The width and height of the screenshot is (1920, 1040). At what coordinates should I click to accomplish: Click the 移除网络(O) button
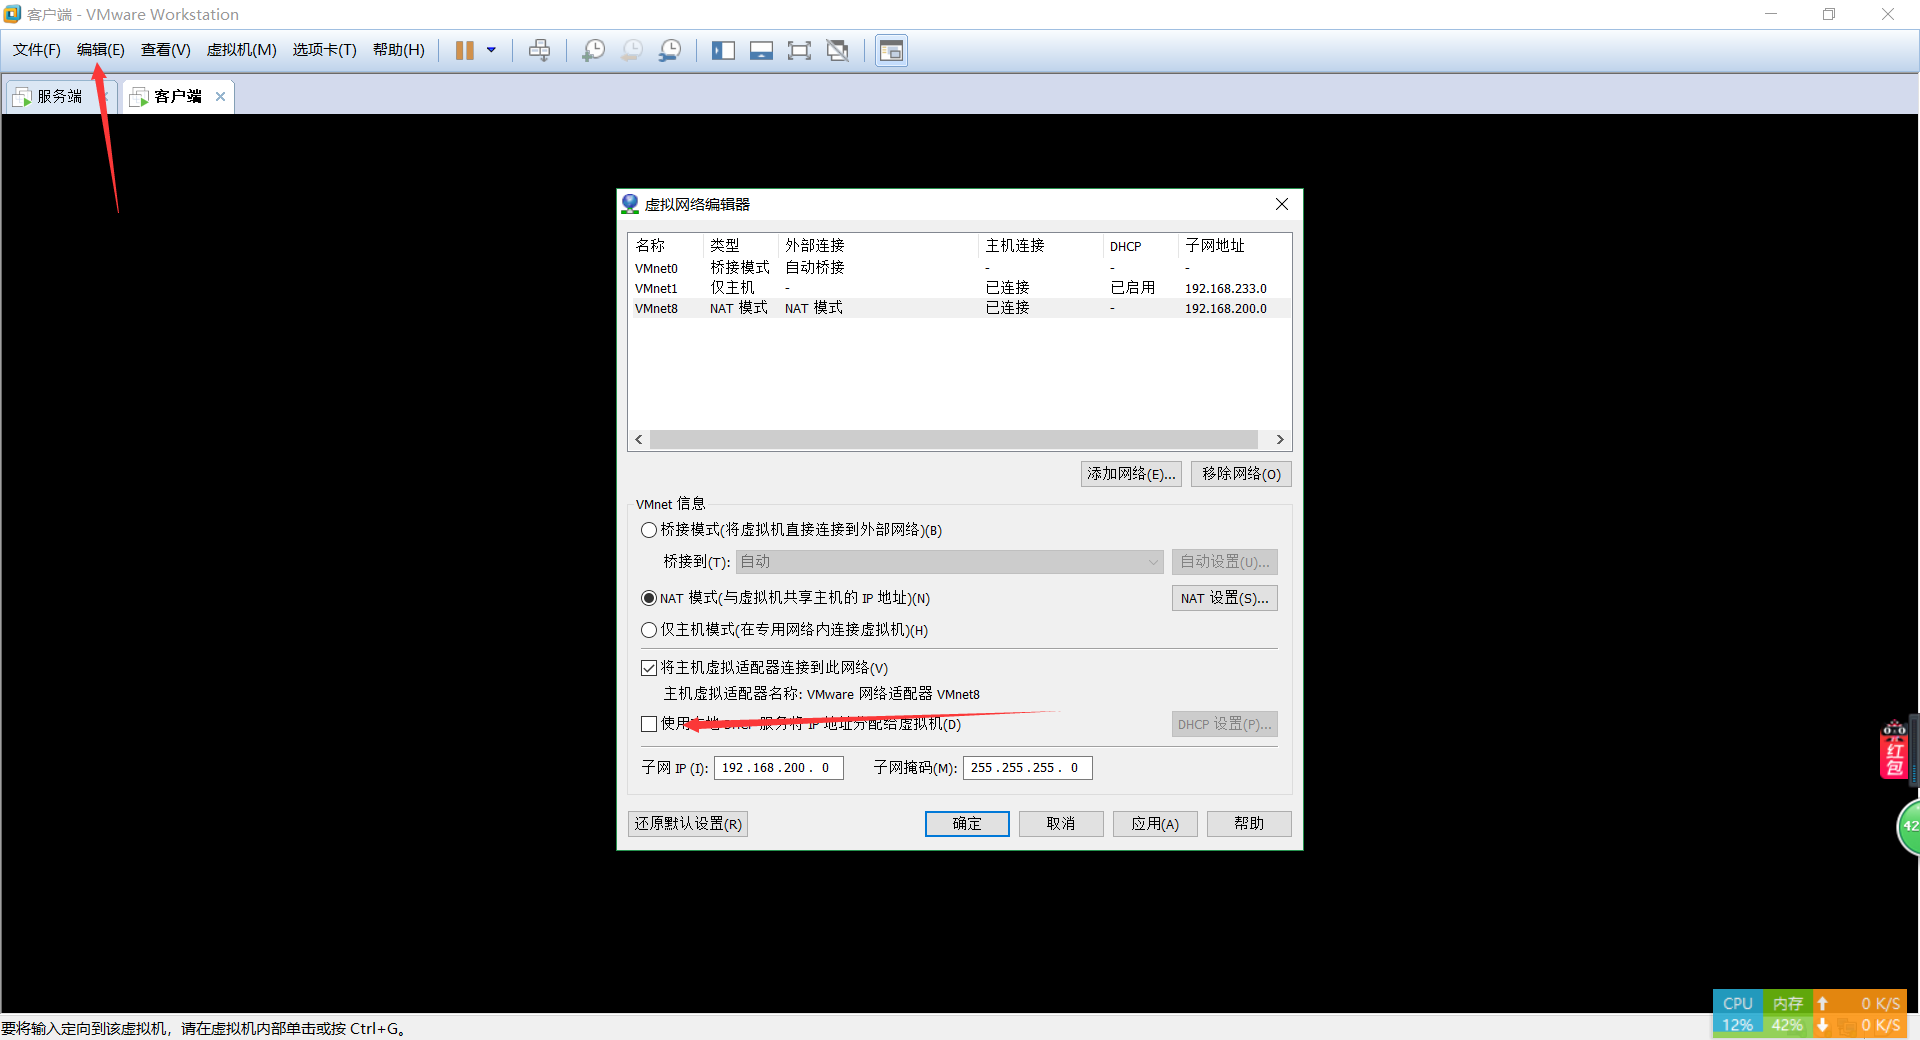[1241, 474]
